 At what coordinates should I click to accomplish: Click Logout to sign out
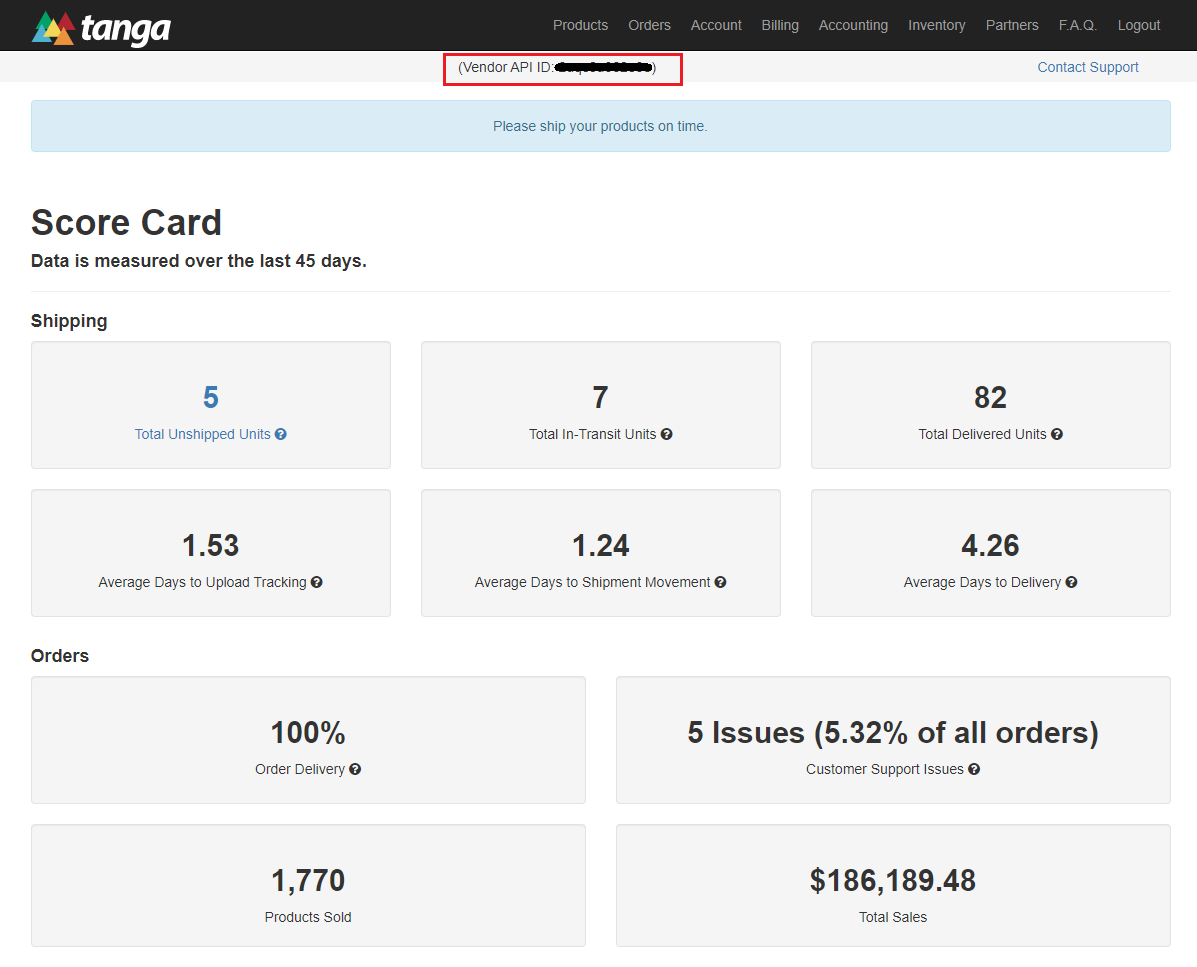coord(1139,24)
